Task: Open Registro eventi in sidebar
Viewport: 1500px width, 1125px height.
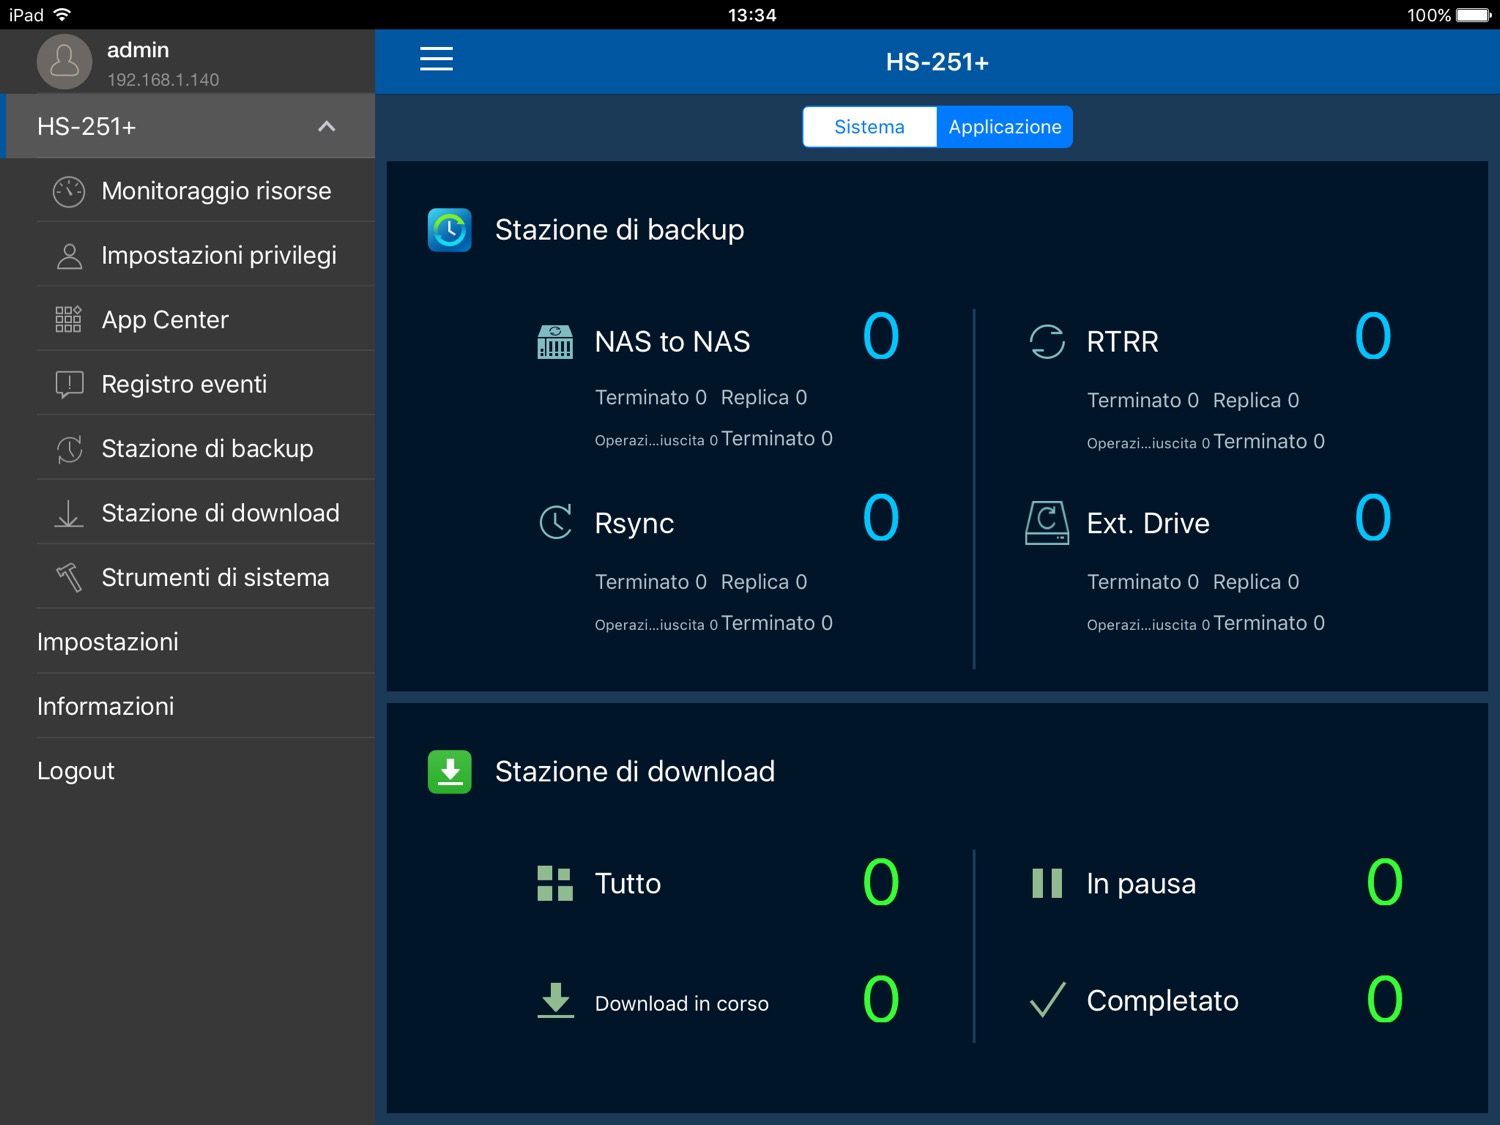Action: pyautogui.click(x=184, y=385)
